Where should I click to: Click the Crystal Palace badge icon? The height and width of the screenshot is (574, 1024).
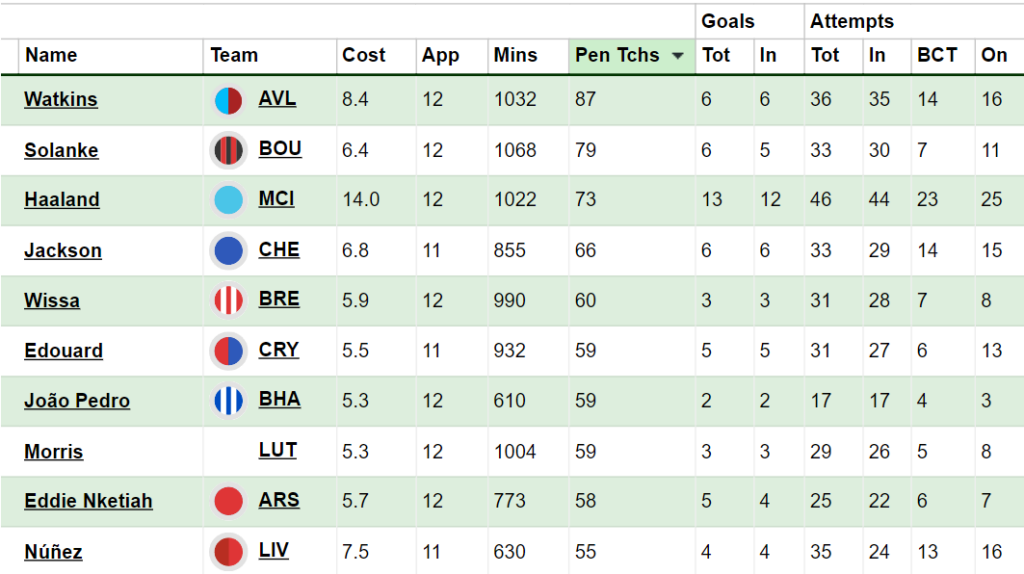click(x=229, y=351)
